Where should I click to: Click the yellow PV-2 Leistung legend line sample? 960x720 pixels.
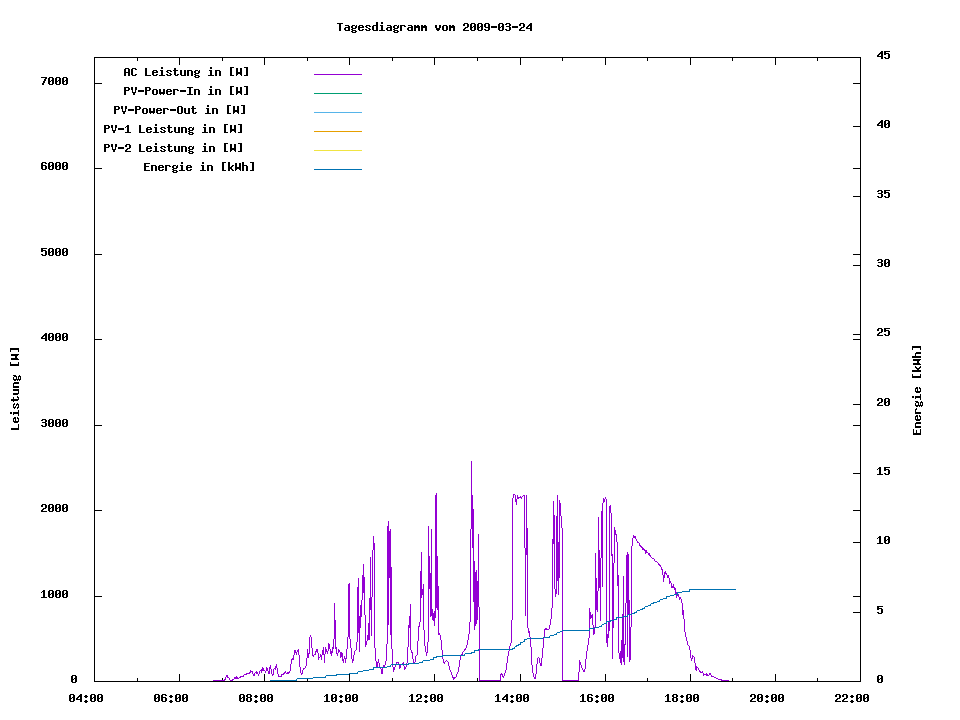click(337, 150)
